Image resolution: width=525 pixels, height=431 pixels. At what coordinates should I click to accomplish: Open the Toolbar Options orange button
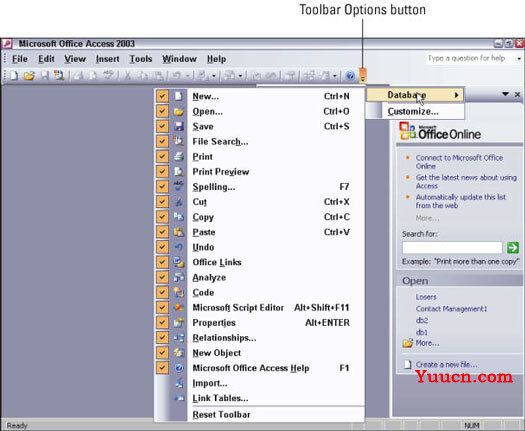pos(363,76)
